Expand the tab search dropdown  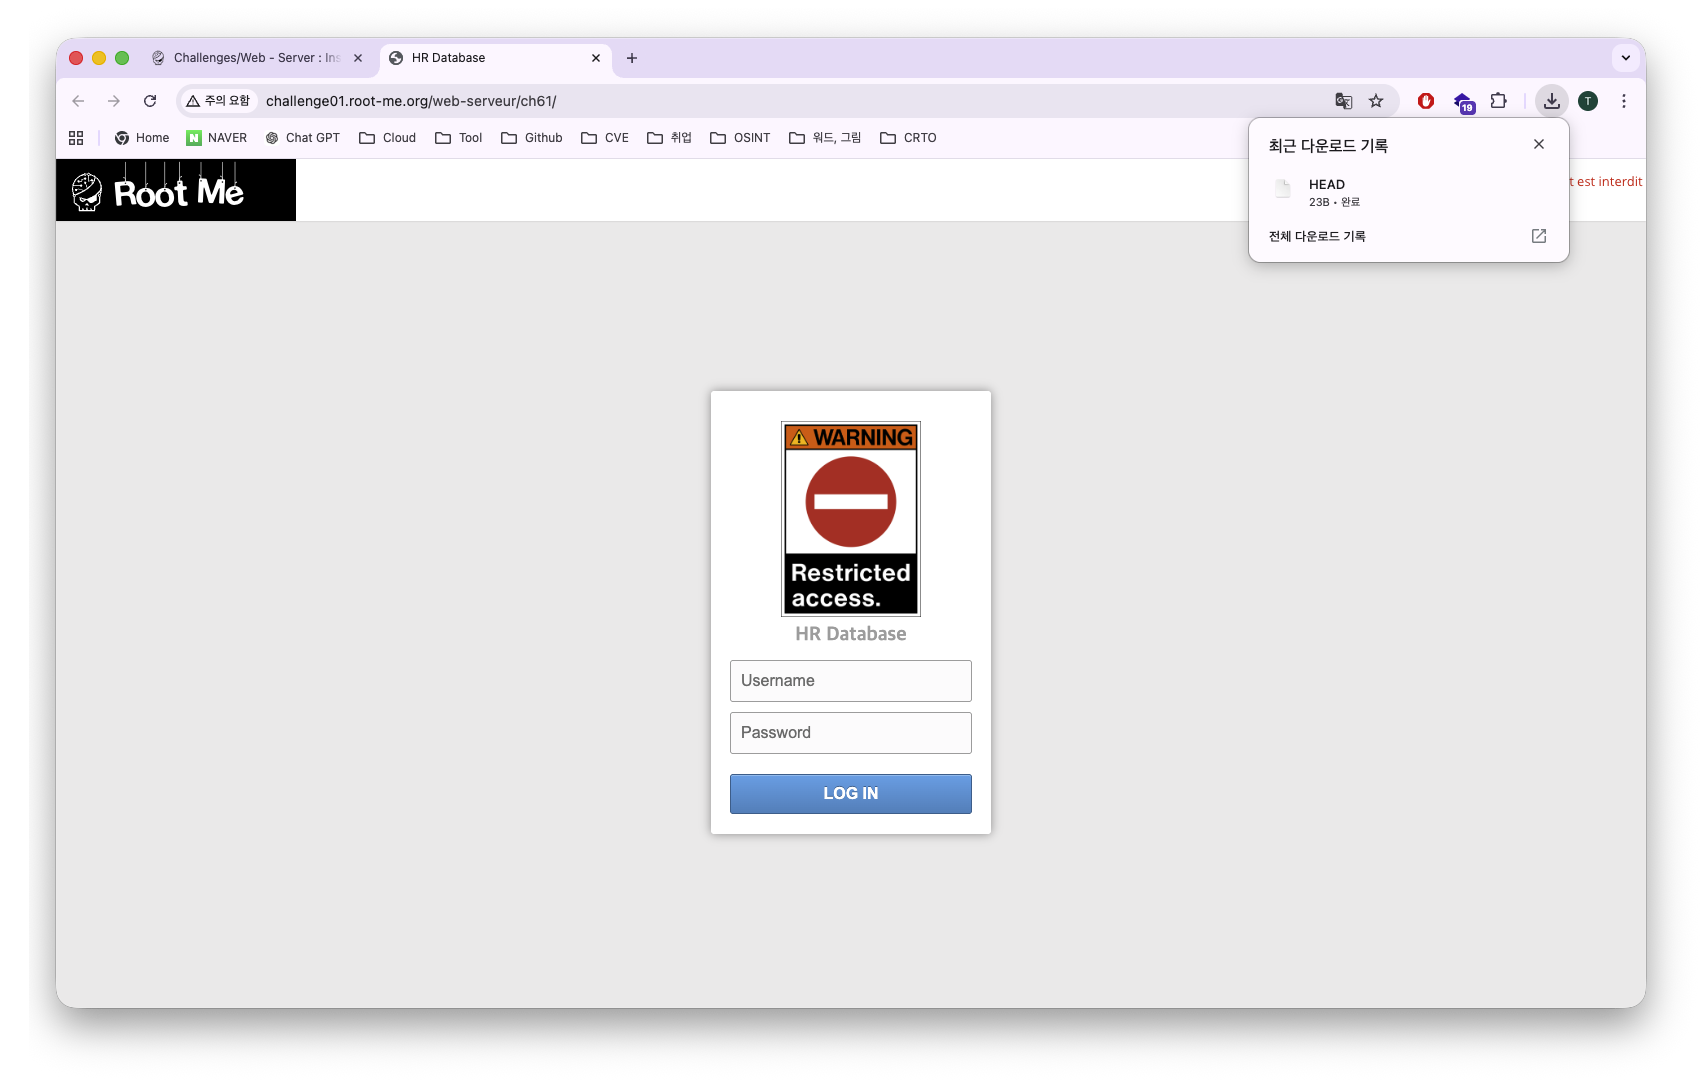[x=1626, y=58]
